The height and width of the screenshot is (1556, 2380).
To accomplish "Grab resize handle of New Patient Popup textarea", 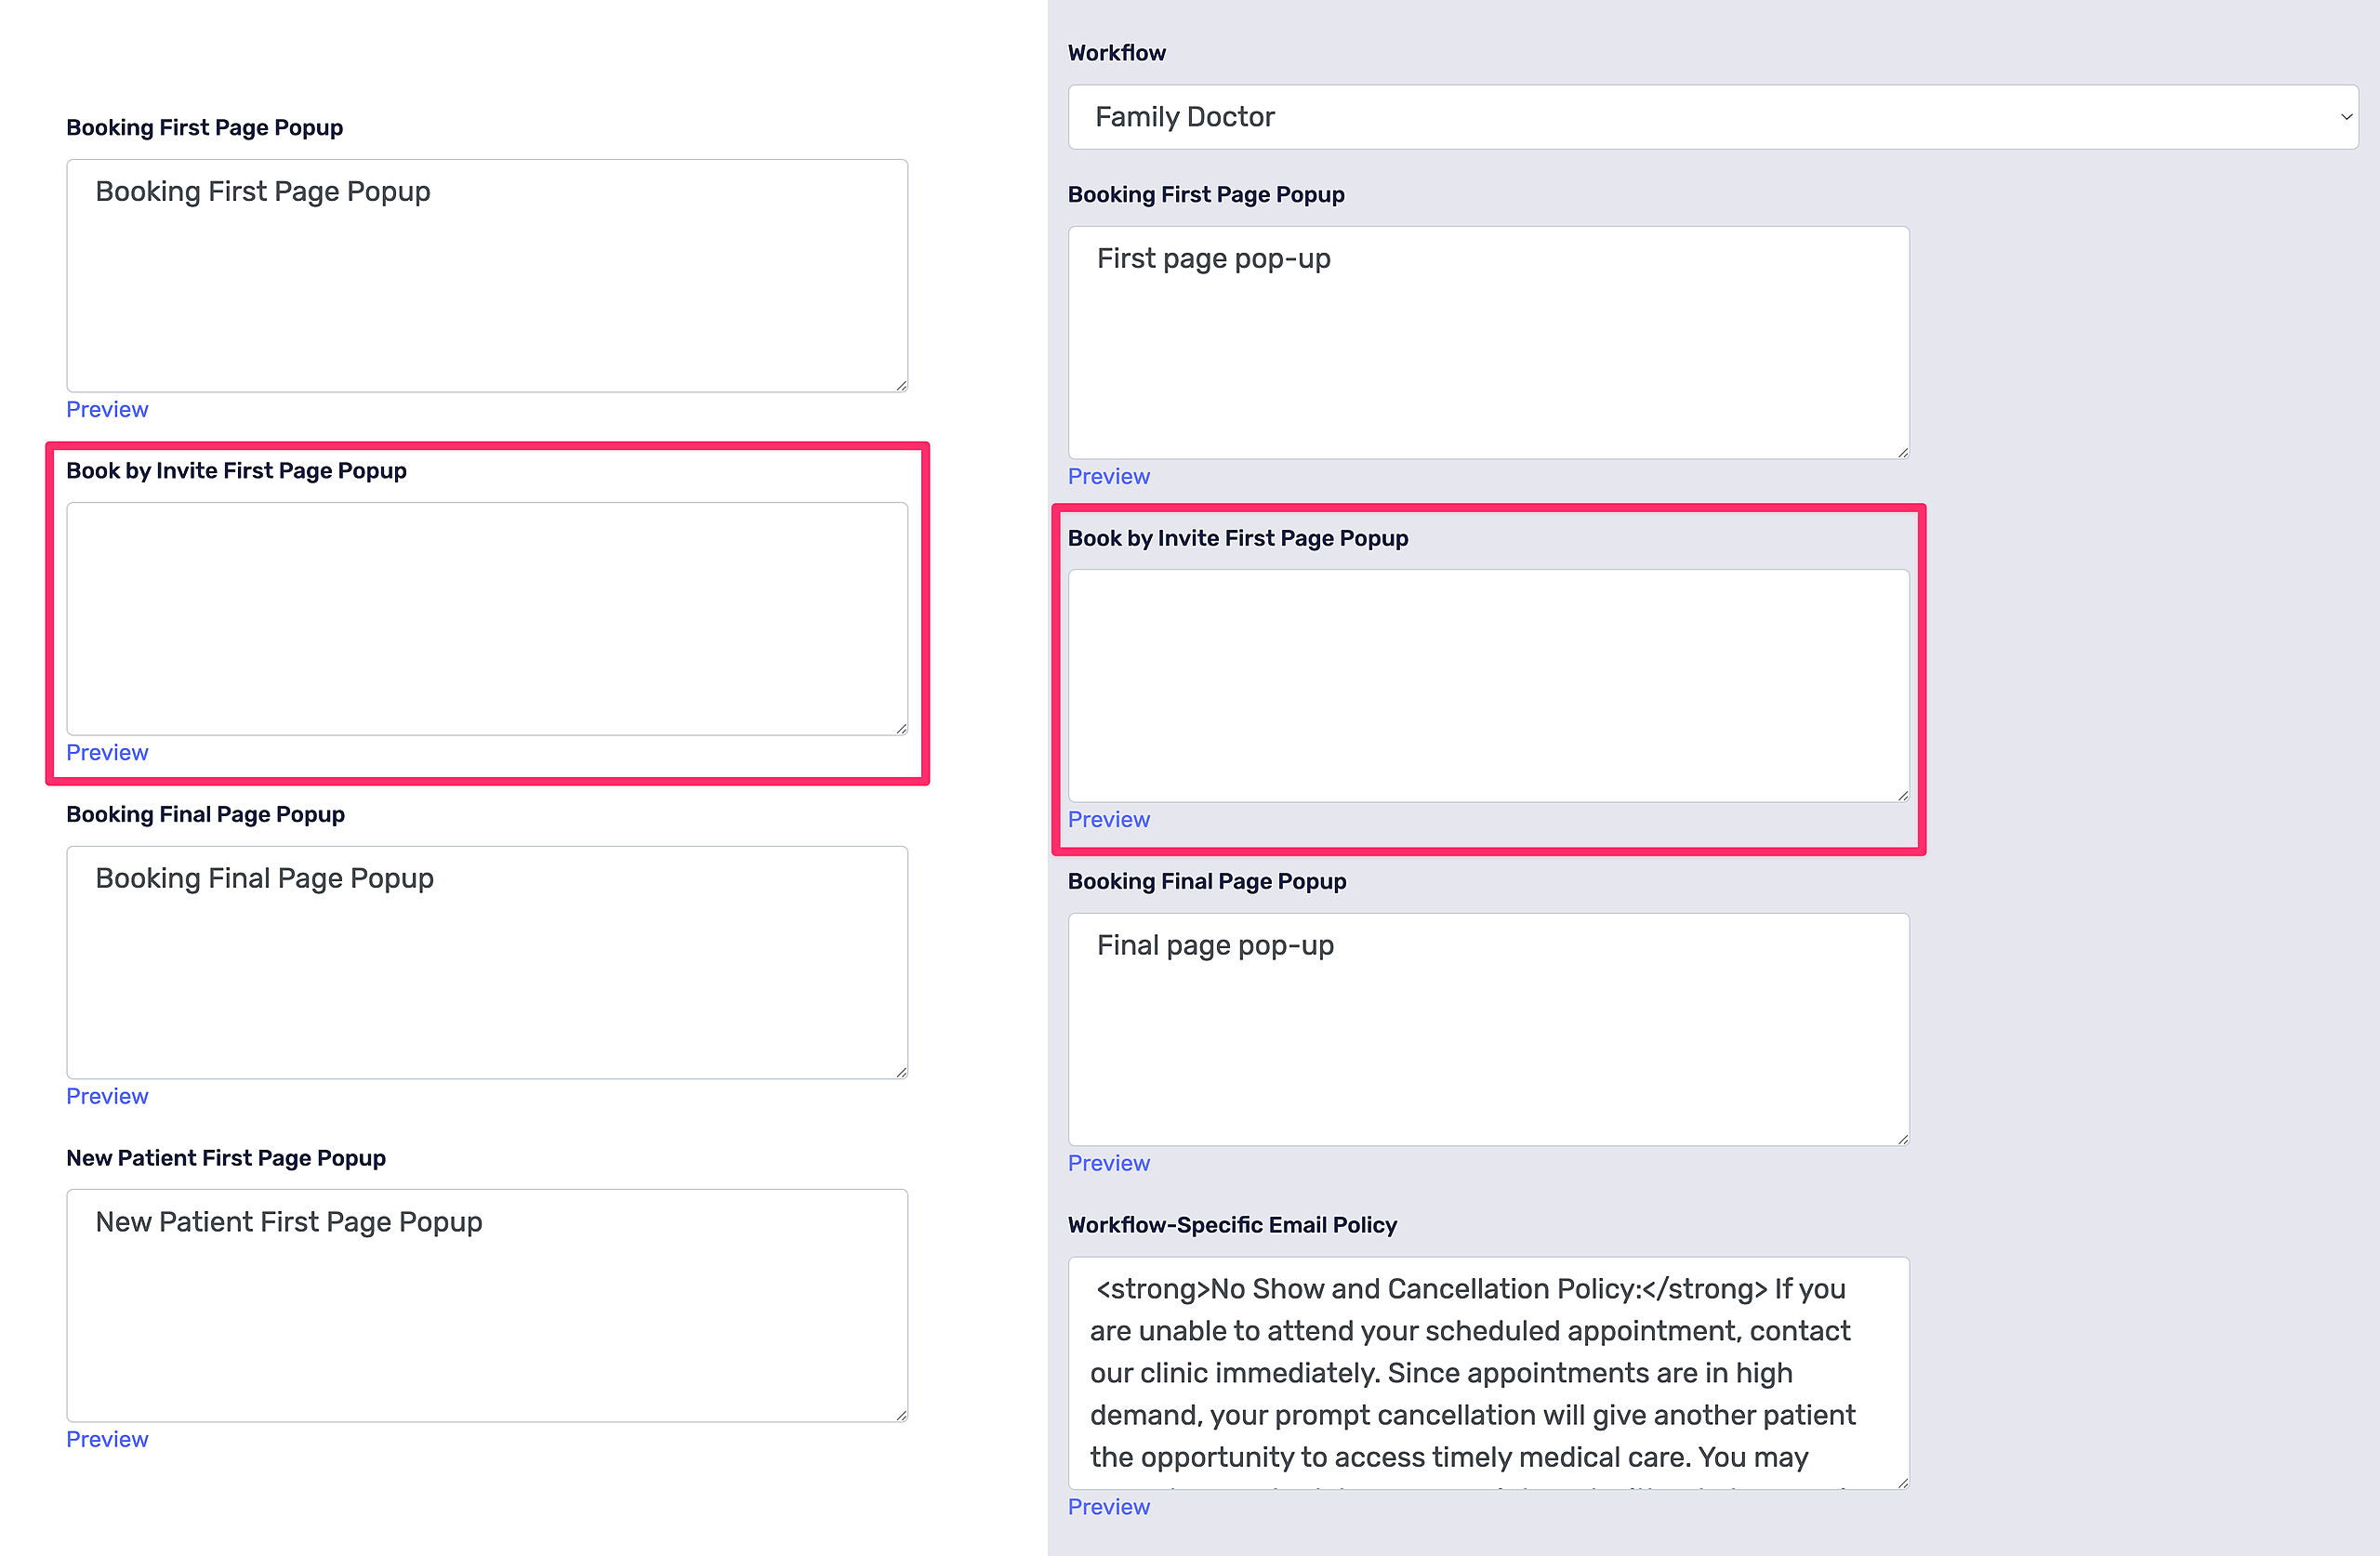I will tap(901, 1415).
